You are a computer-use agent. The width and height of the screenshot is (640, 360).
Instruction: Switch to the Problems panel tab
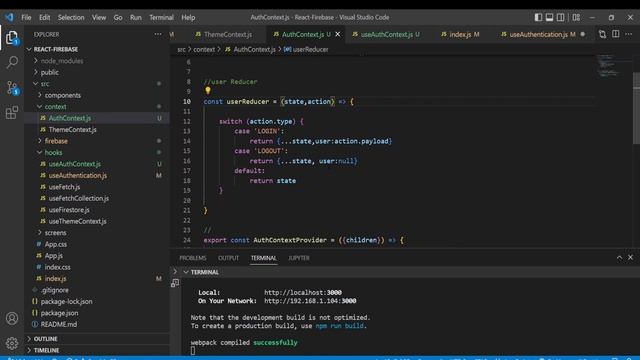click(193, 258)
